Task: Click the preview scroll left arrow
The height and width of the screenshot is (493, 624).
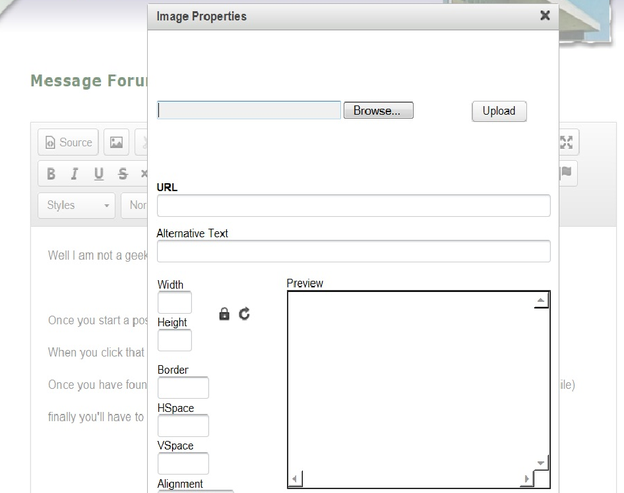Action: coord(295,479)
